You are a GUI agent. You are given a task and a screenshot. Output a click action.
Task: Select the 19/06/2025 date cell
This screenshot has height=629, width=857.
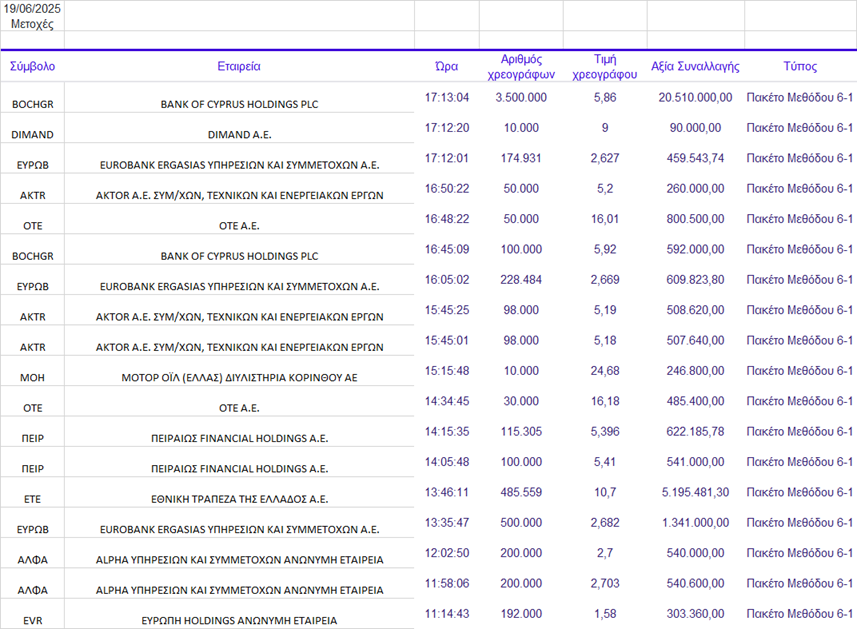click(32, 9)
